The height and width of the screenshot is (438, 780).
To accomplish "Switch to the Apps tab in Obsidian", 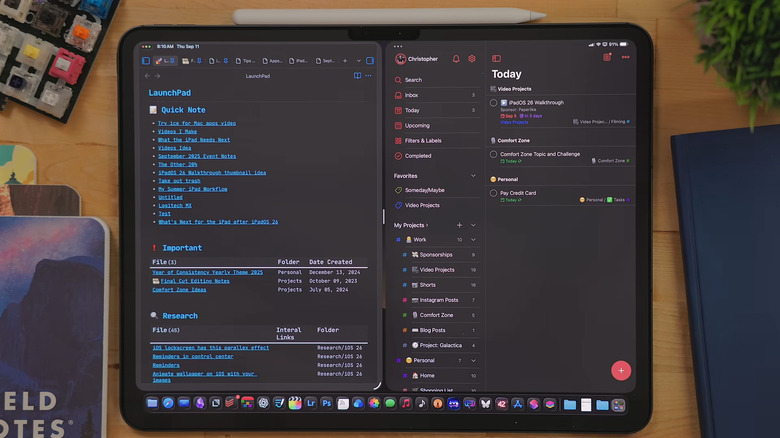I will click(x=272, y=61).
